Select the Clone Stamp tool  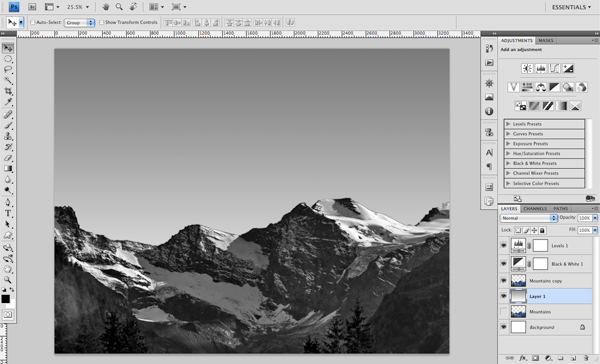pyautogui.click(x=8, y=136)
